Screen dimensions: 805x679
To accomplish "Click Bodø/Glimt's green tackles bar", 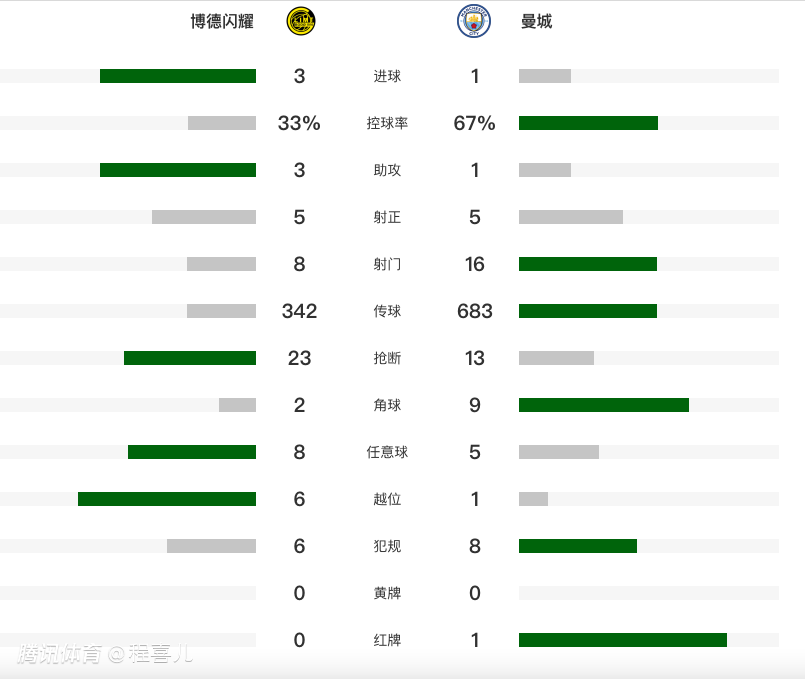I will [x=190, y=358].
